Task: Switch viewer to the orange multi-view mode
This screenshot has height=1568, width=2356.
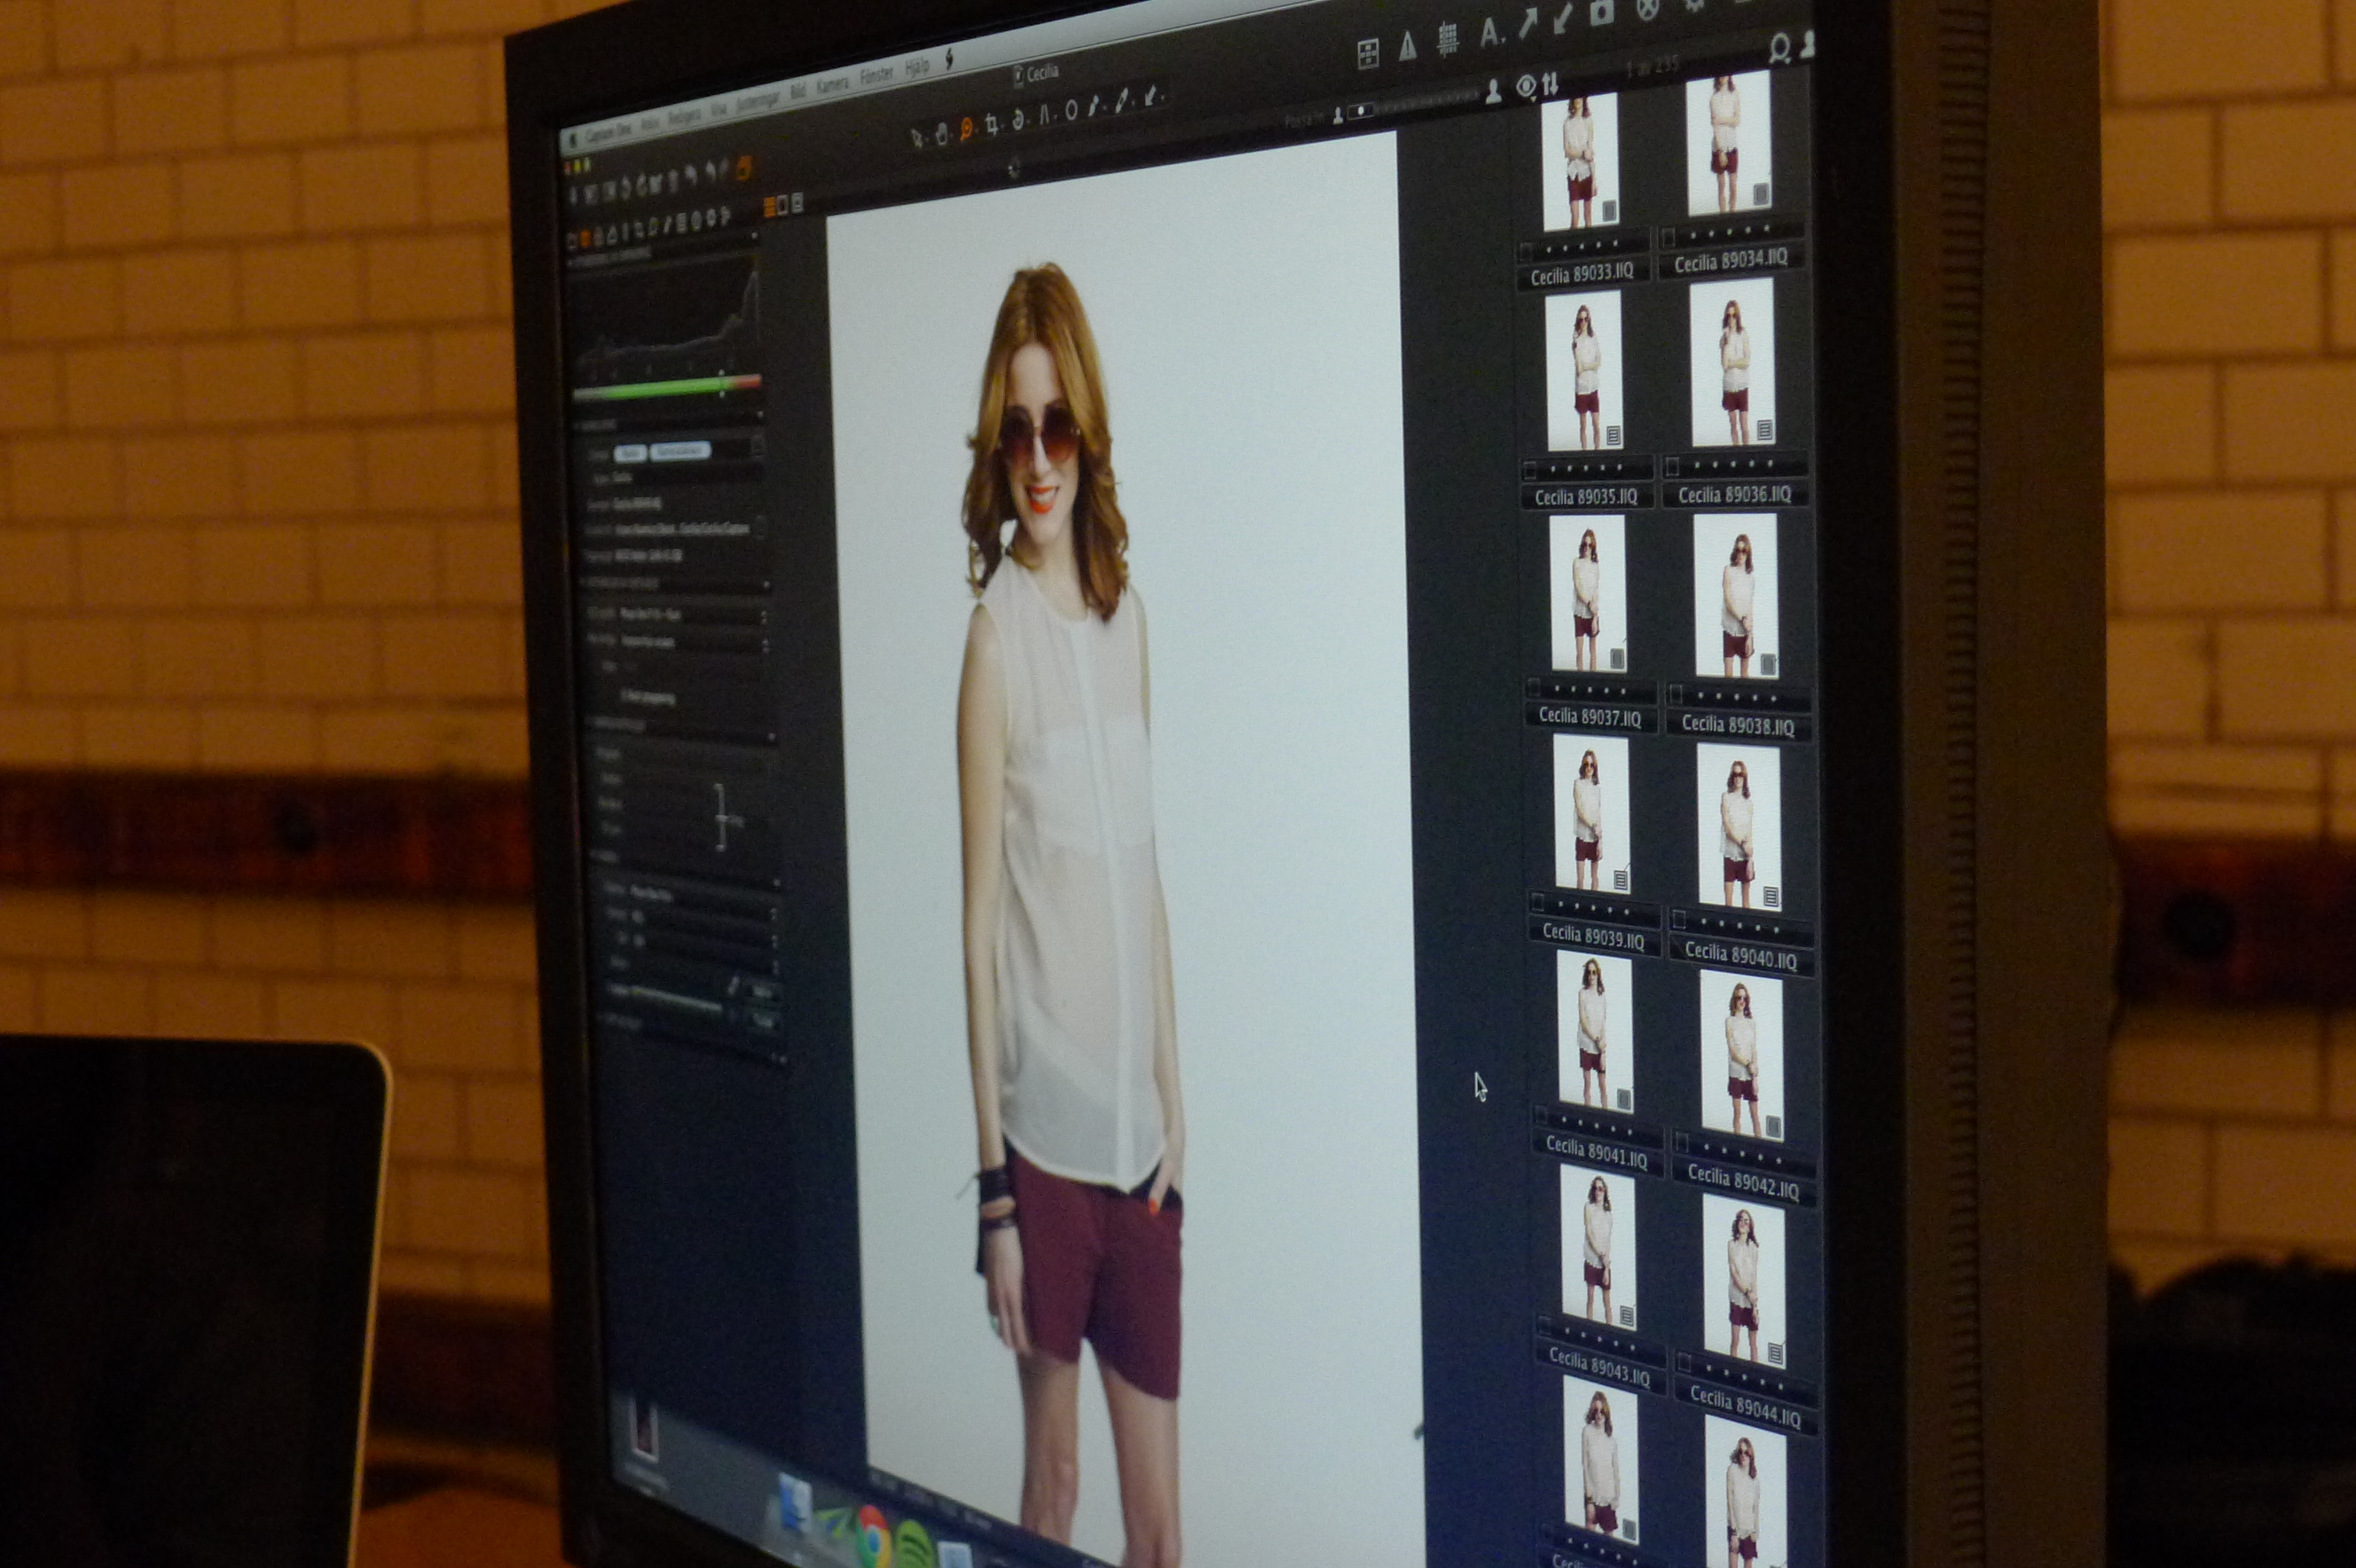Action: (769, 207)
